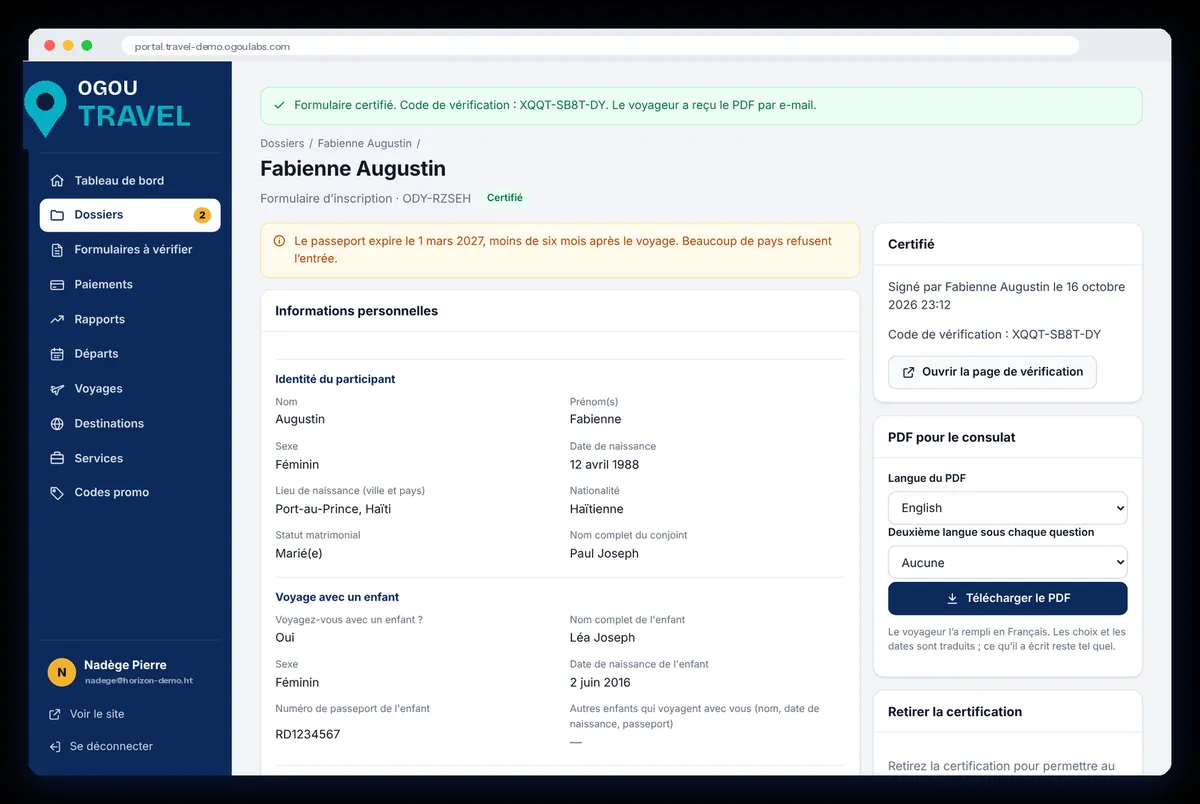Click the Dossiers count badge showing 2
This screenshot has width=1200, height=804.
[x=202, y=215]
